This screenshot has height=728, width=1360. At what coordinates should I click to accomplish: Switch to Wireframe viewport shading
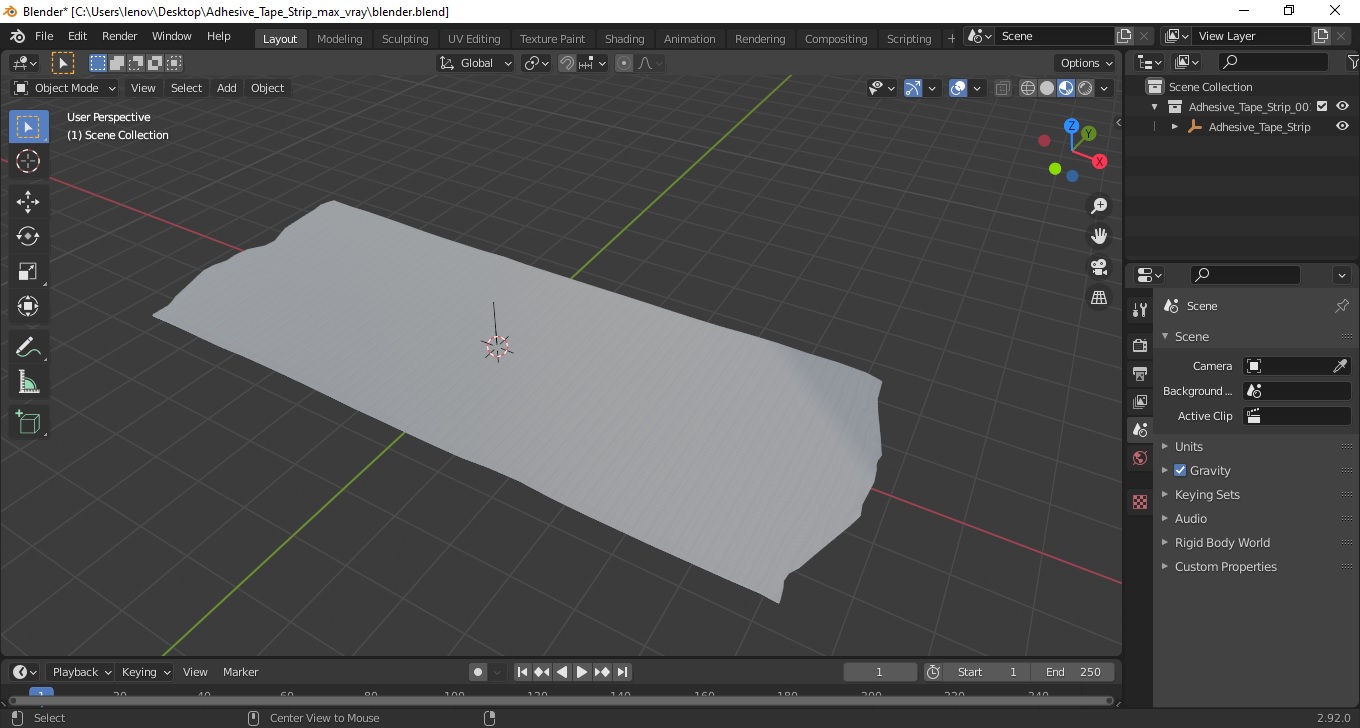tap(1028, 88)
